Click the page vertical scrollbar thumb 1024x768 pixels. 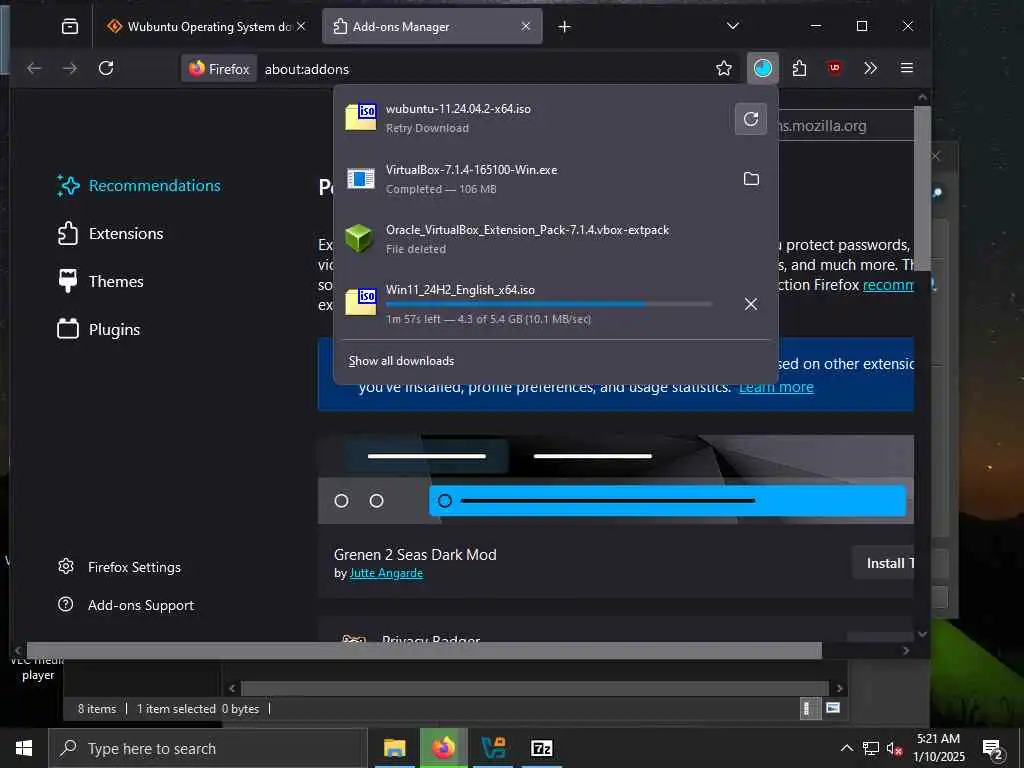(921, 188)
